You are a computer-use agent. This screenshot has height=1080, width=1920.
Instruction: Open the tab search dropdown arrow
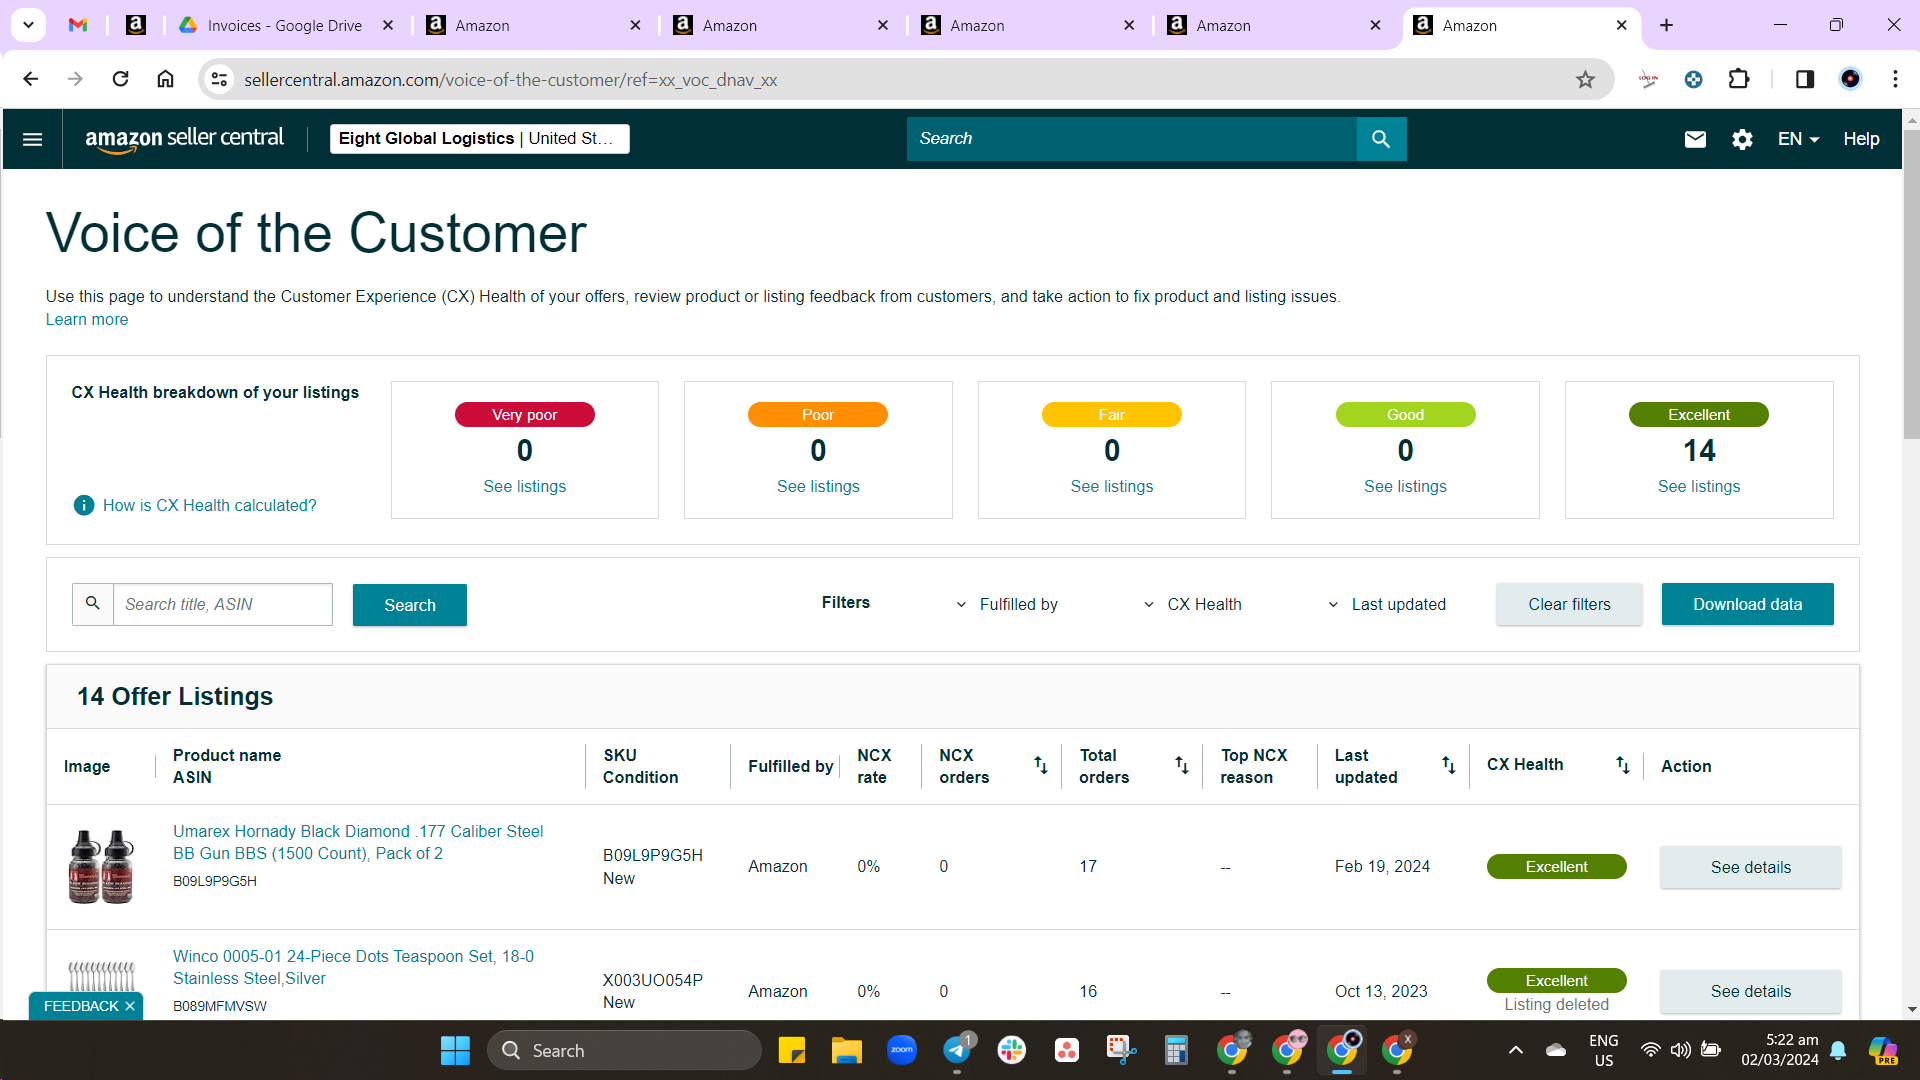28,25
